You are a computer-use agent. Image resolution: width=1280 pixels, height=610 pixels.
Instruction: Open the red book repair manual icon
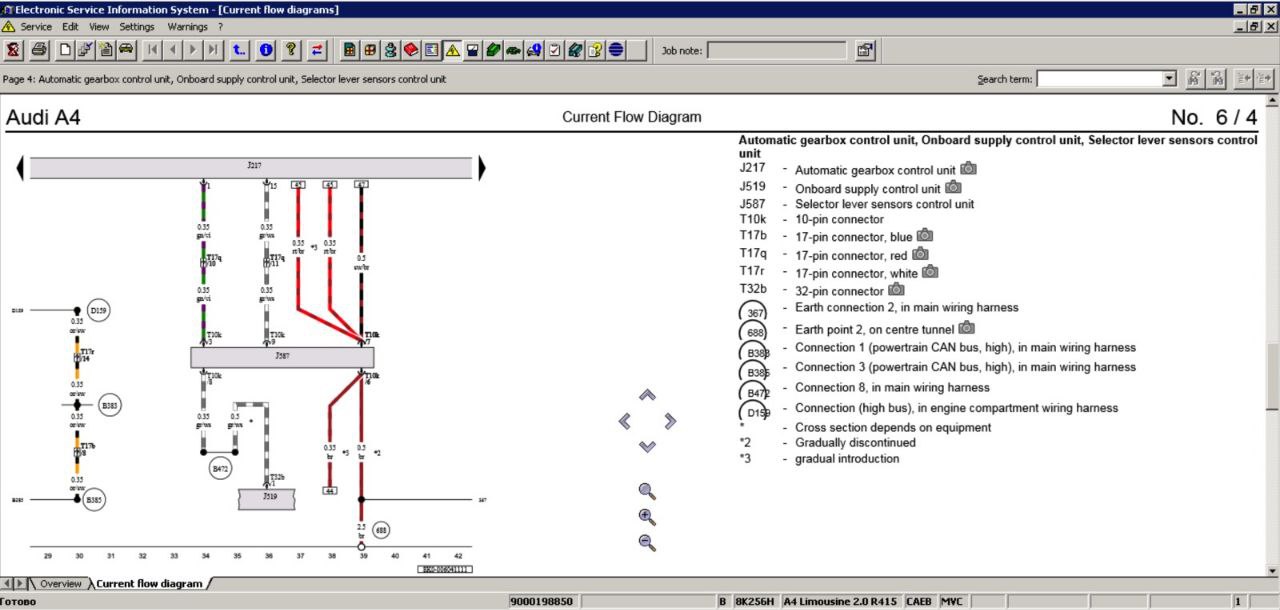(x=411, y=49)
